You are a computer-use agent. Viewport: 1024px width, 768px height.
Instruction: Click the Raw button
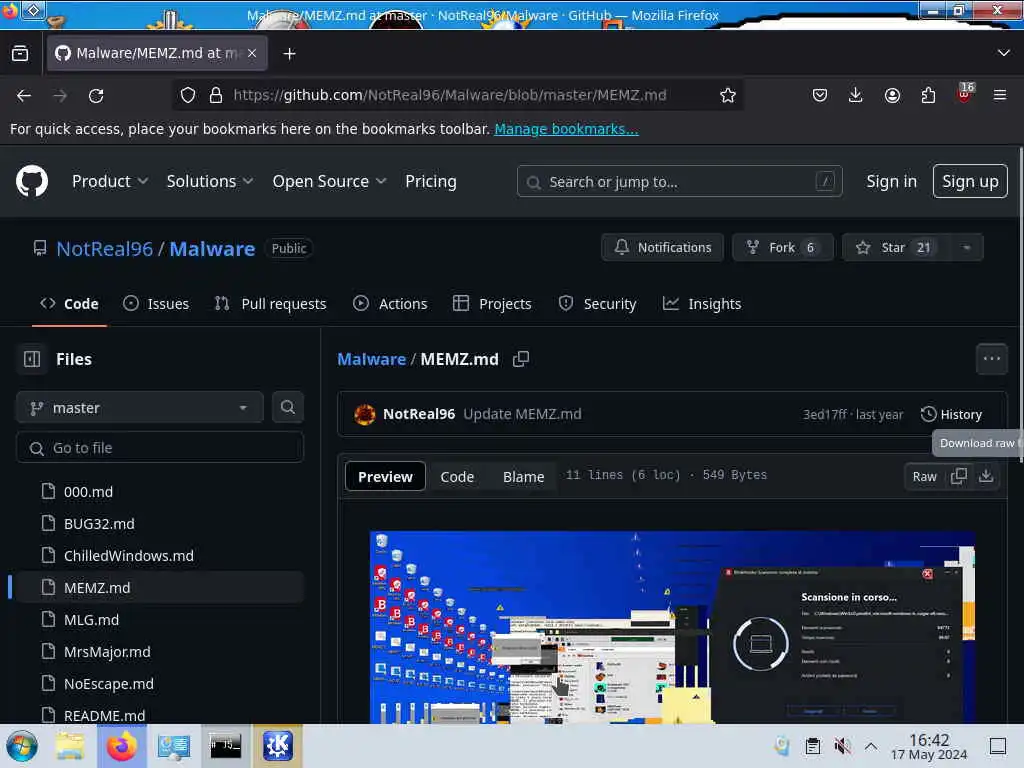[924, 476]
